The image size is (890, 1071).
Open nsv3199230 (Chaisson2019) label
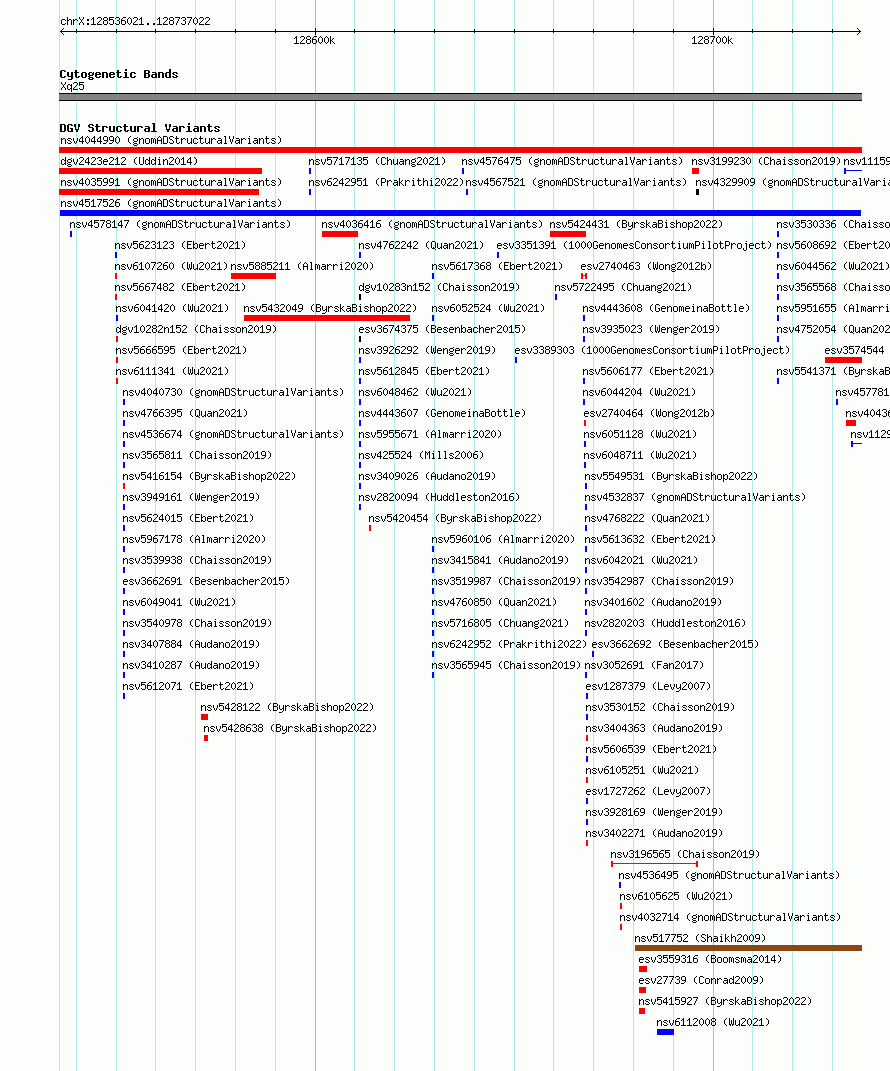[766, 161]
